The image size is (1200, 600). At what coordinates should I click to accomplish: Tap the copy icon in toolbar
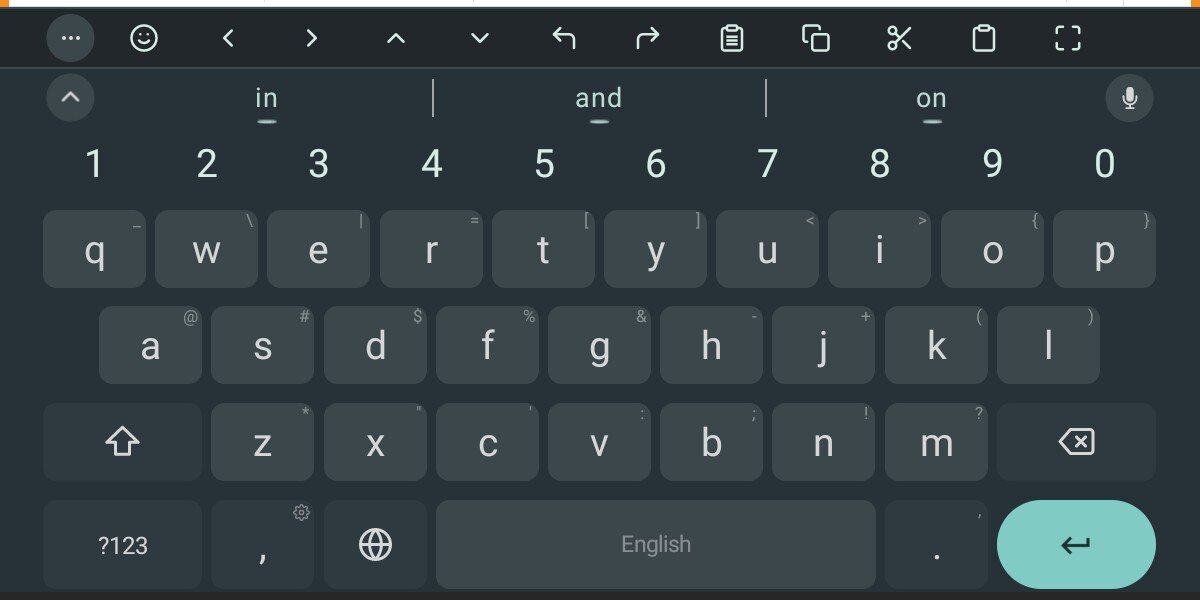pos(816,39)
